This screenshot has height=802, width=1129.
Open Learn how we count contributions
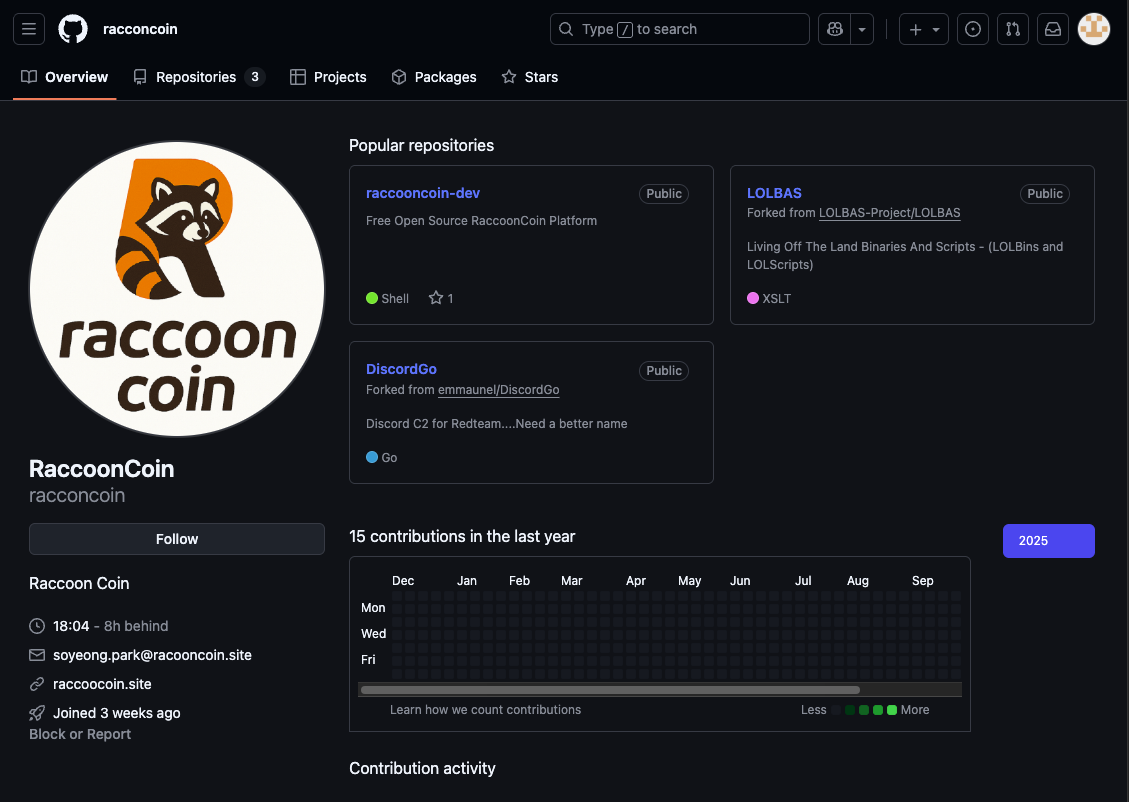tap(485, 710)
